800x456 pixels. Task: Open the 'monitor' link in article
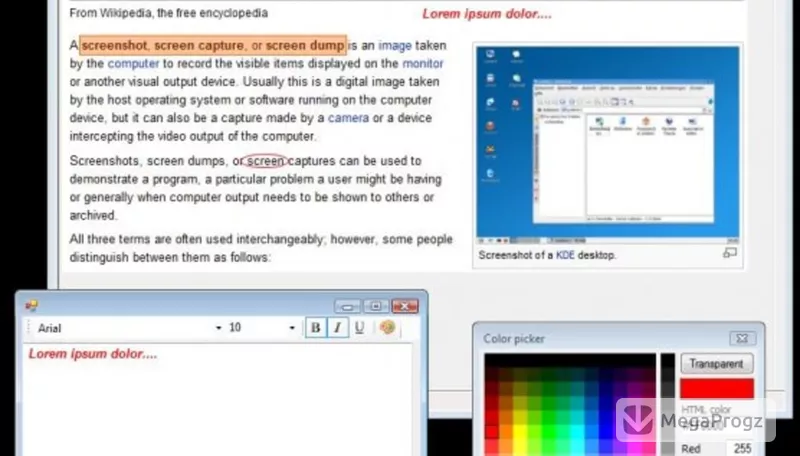(x=423, y=64)
